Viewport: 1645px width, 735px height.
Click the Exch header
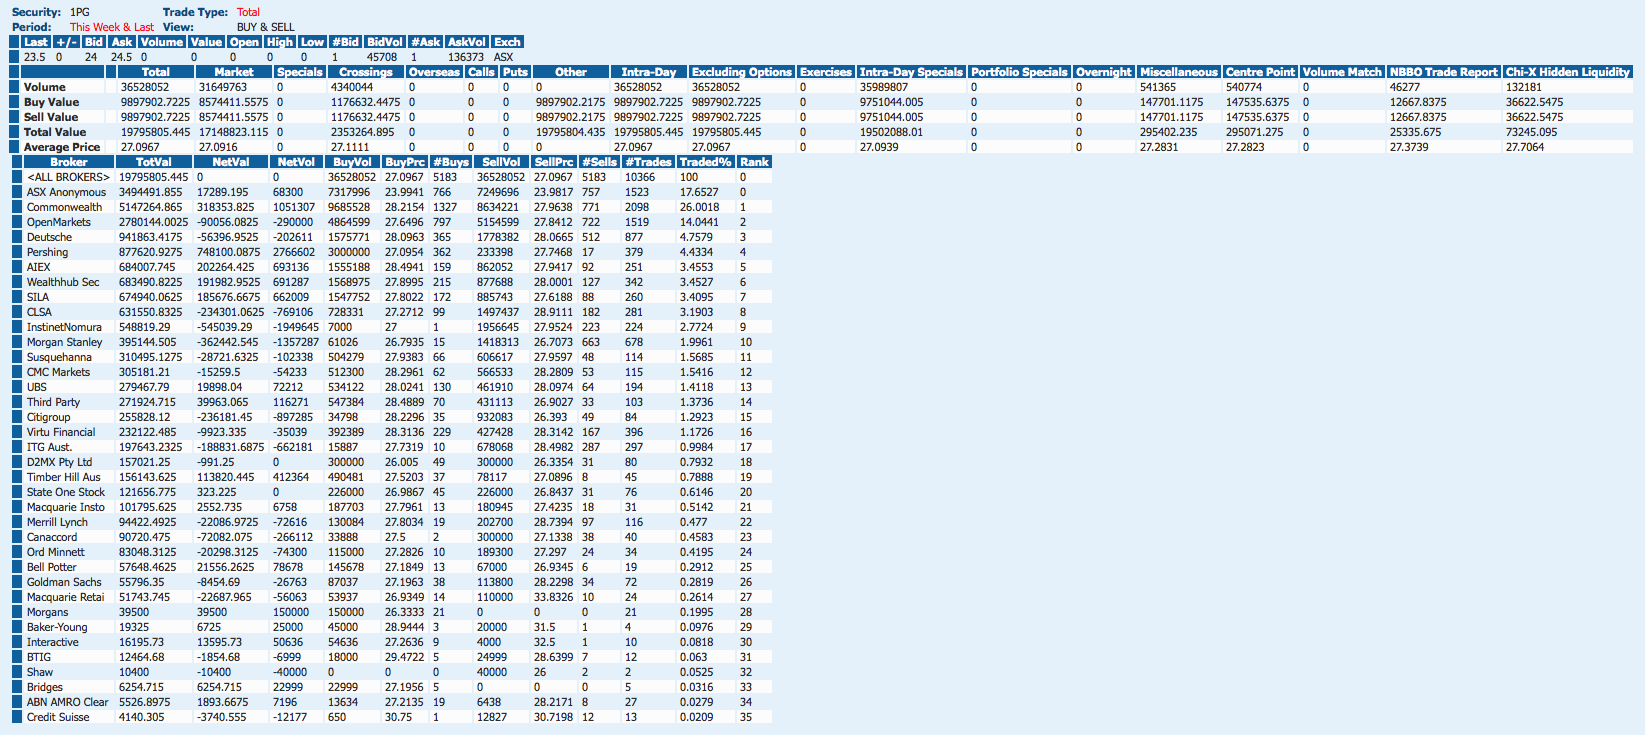507,42
